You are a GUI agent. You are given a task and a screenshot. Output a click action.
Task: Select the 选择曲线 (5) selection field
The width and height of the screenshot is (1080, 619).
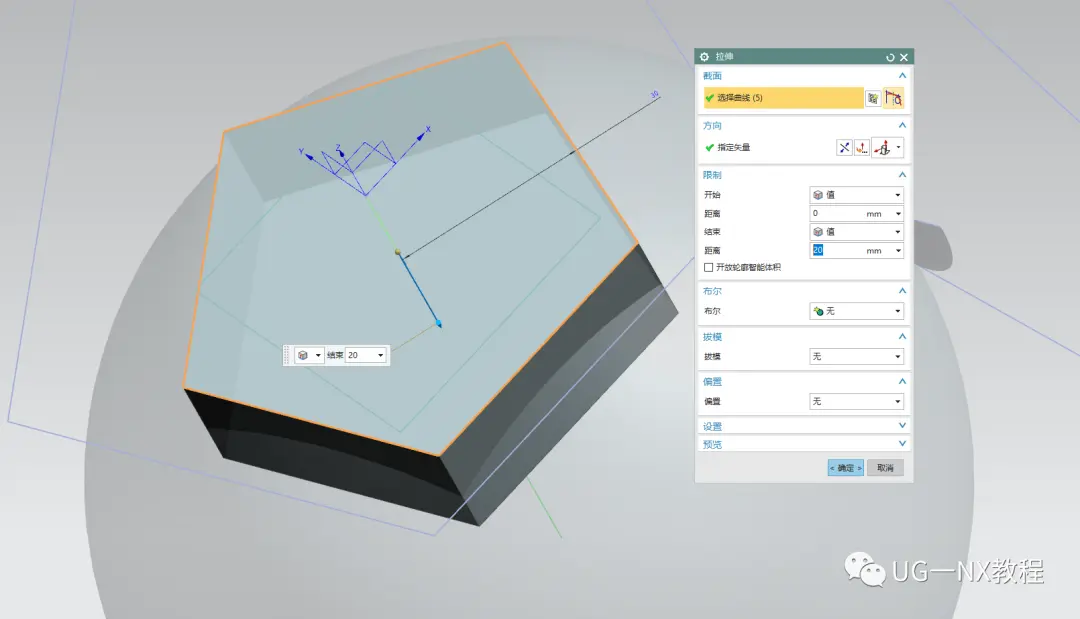click(x=783, y=98)
